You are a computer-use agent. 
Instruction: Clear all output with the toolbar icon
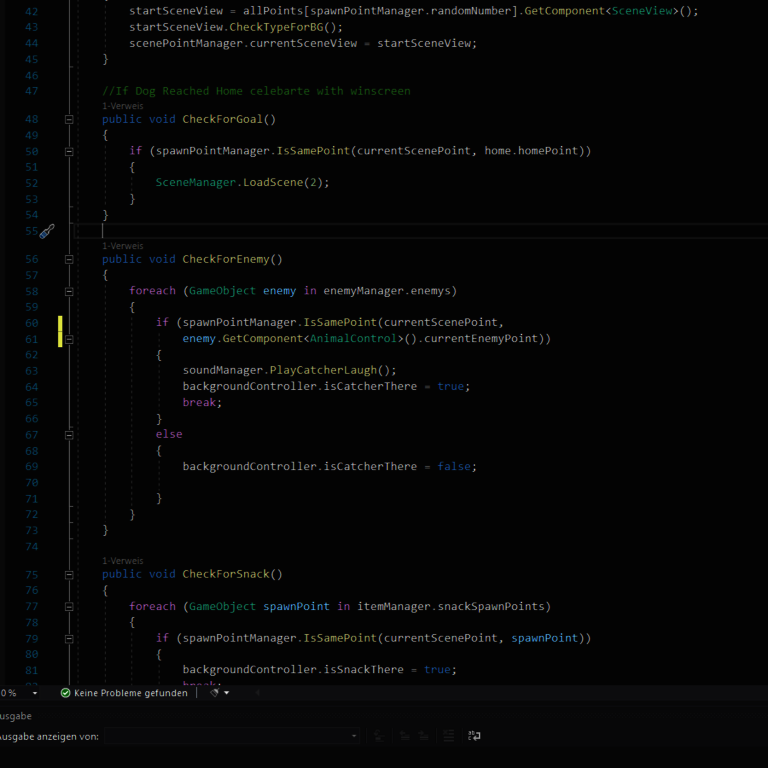[449, 736]
